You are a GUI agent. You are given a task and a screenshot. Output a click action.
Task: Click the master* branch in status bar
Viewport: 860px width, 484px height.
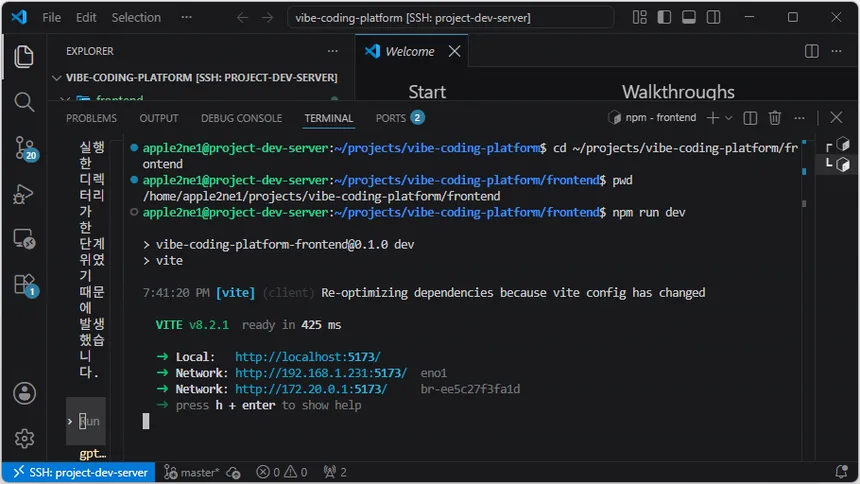click(x=191, y=472)
